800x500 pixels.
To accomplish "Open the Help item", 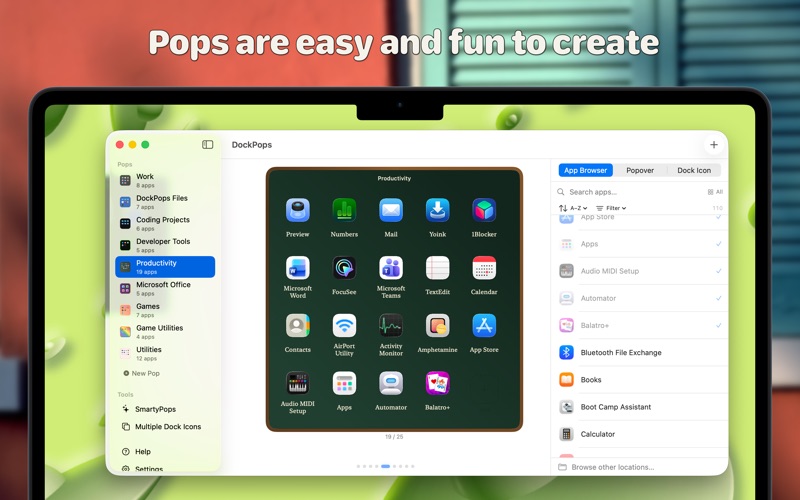I will click(x=136, y=452).
